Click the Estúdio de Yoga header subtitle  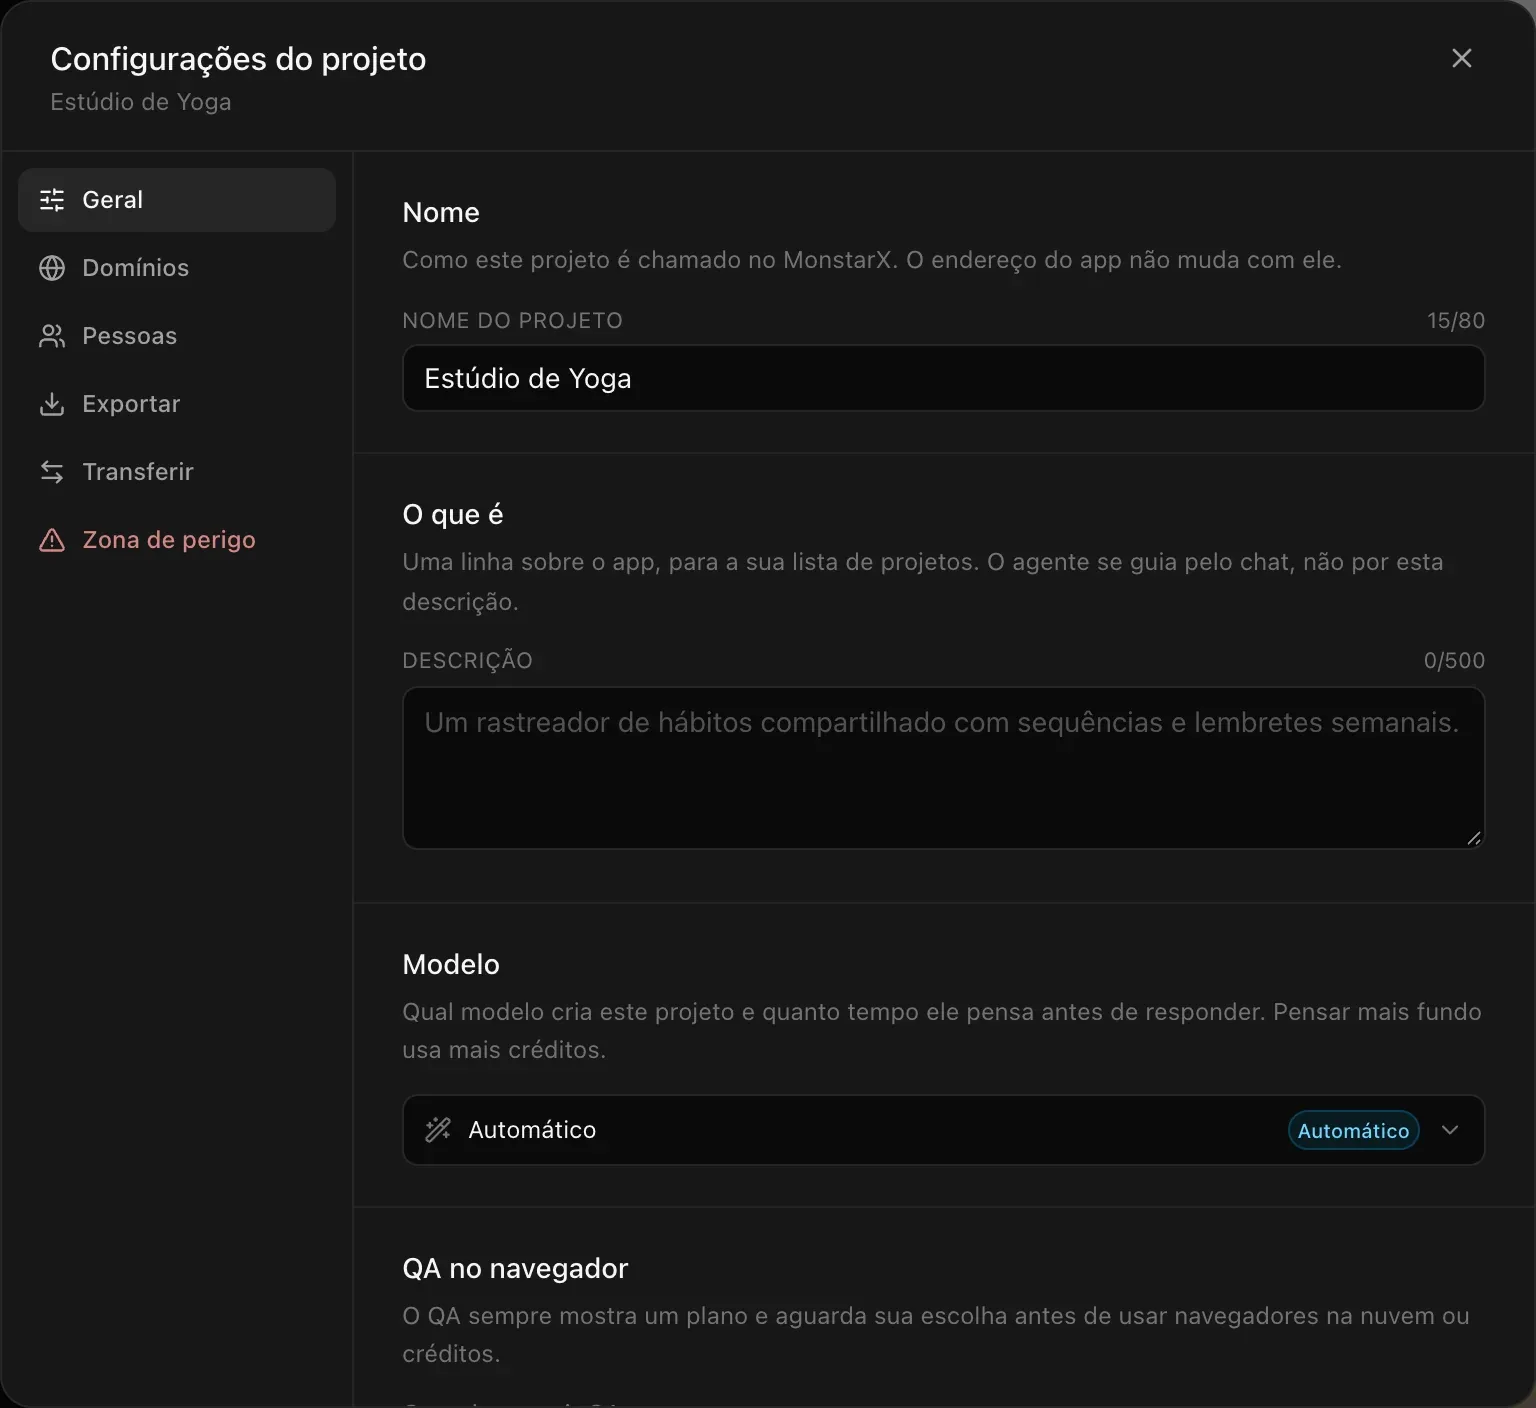coord(141,102)
